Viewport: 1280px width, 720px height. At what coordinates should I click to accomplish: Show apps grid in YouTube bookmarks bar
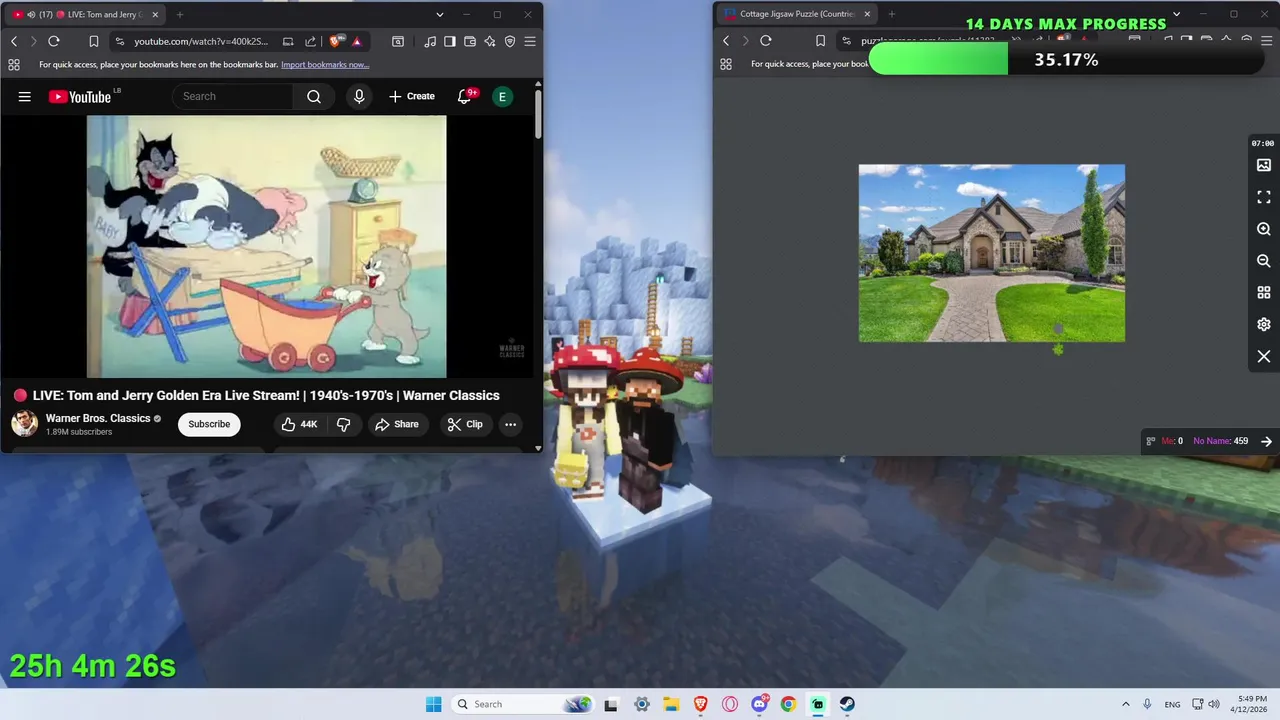pyautogui.click(x=14, y=64)
